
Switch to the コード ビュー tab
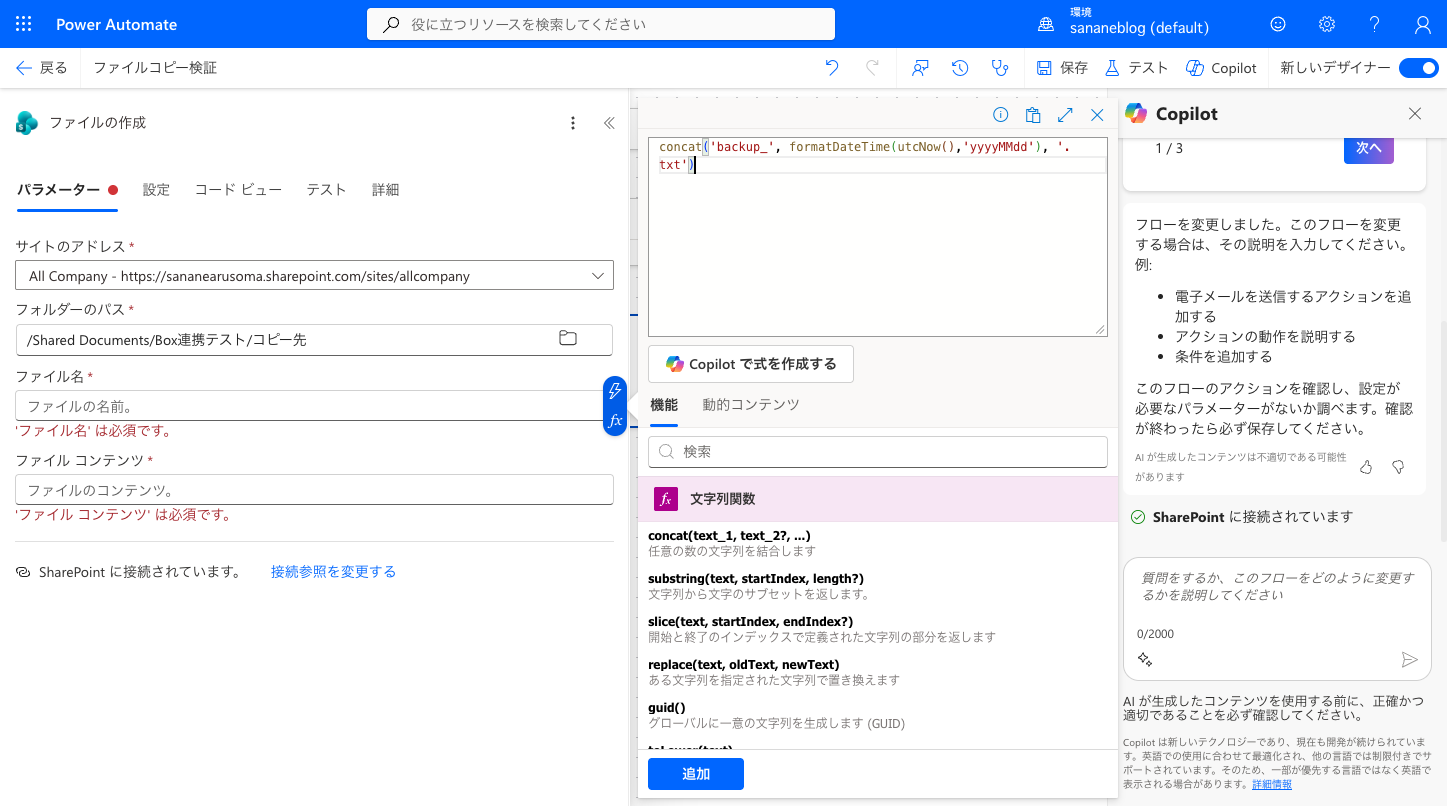(238, 190)
